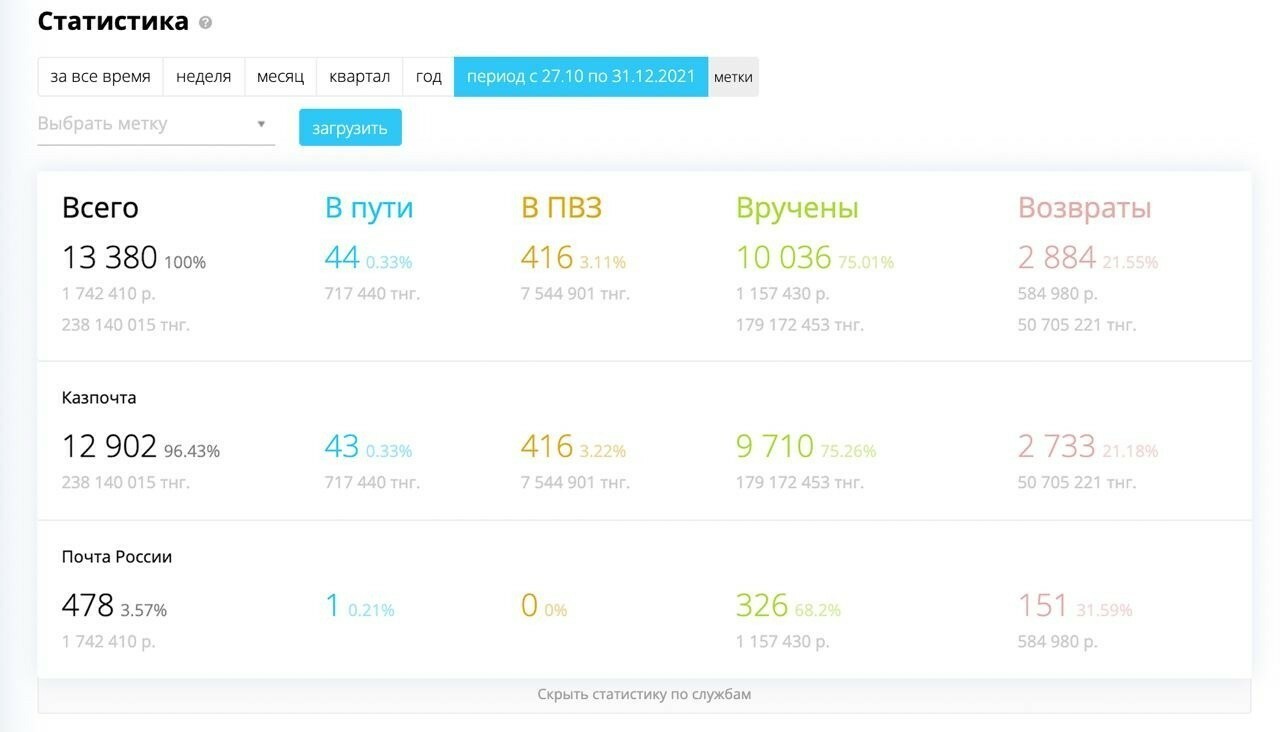Open the 'период с 27.10 по 31.12.2021' tab
1280x732 pixels.
click(x=581, y=76)
